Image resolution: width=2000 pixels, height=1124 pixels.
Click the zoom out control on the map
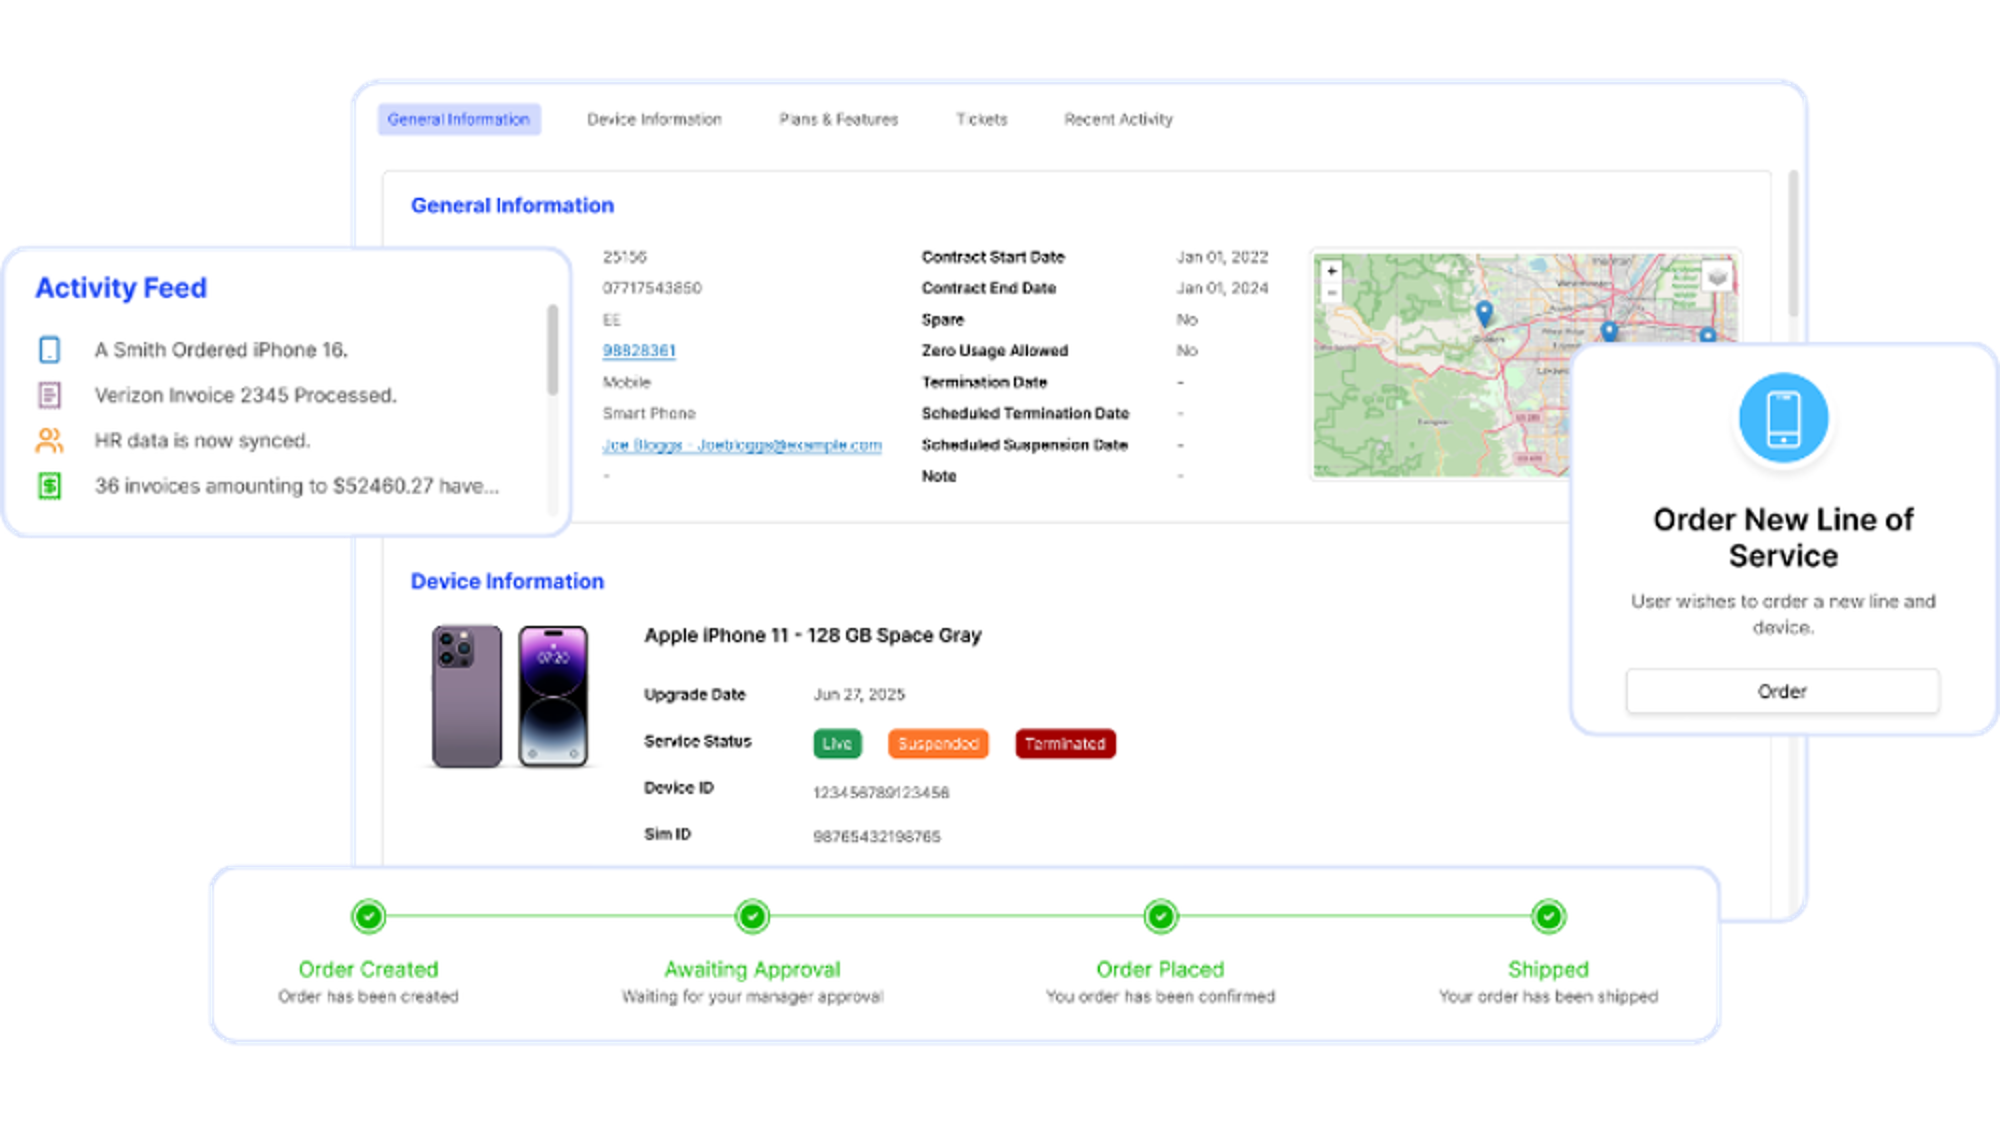pos(1331,293)
